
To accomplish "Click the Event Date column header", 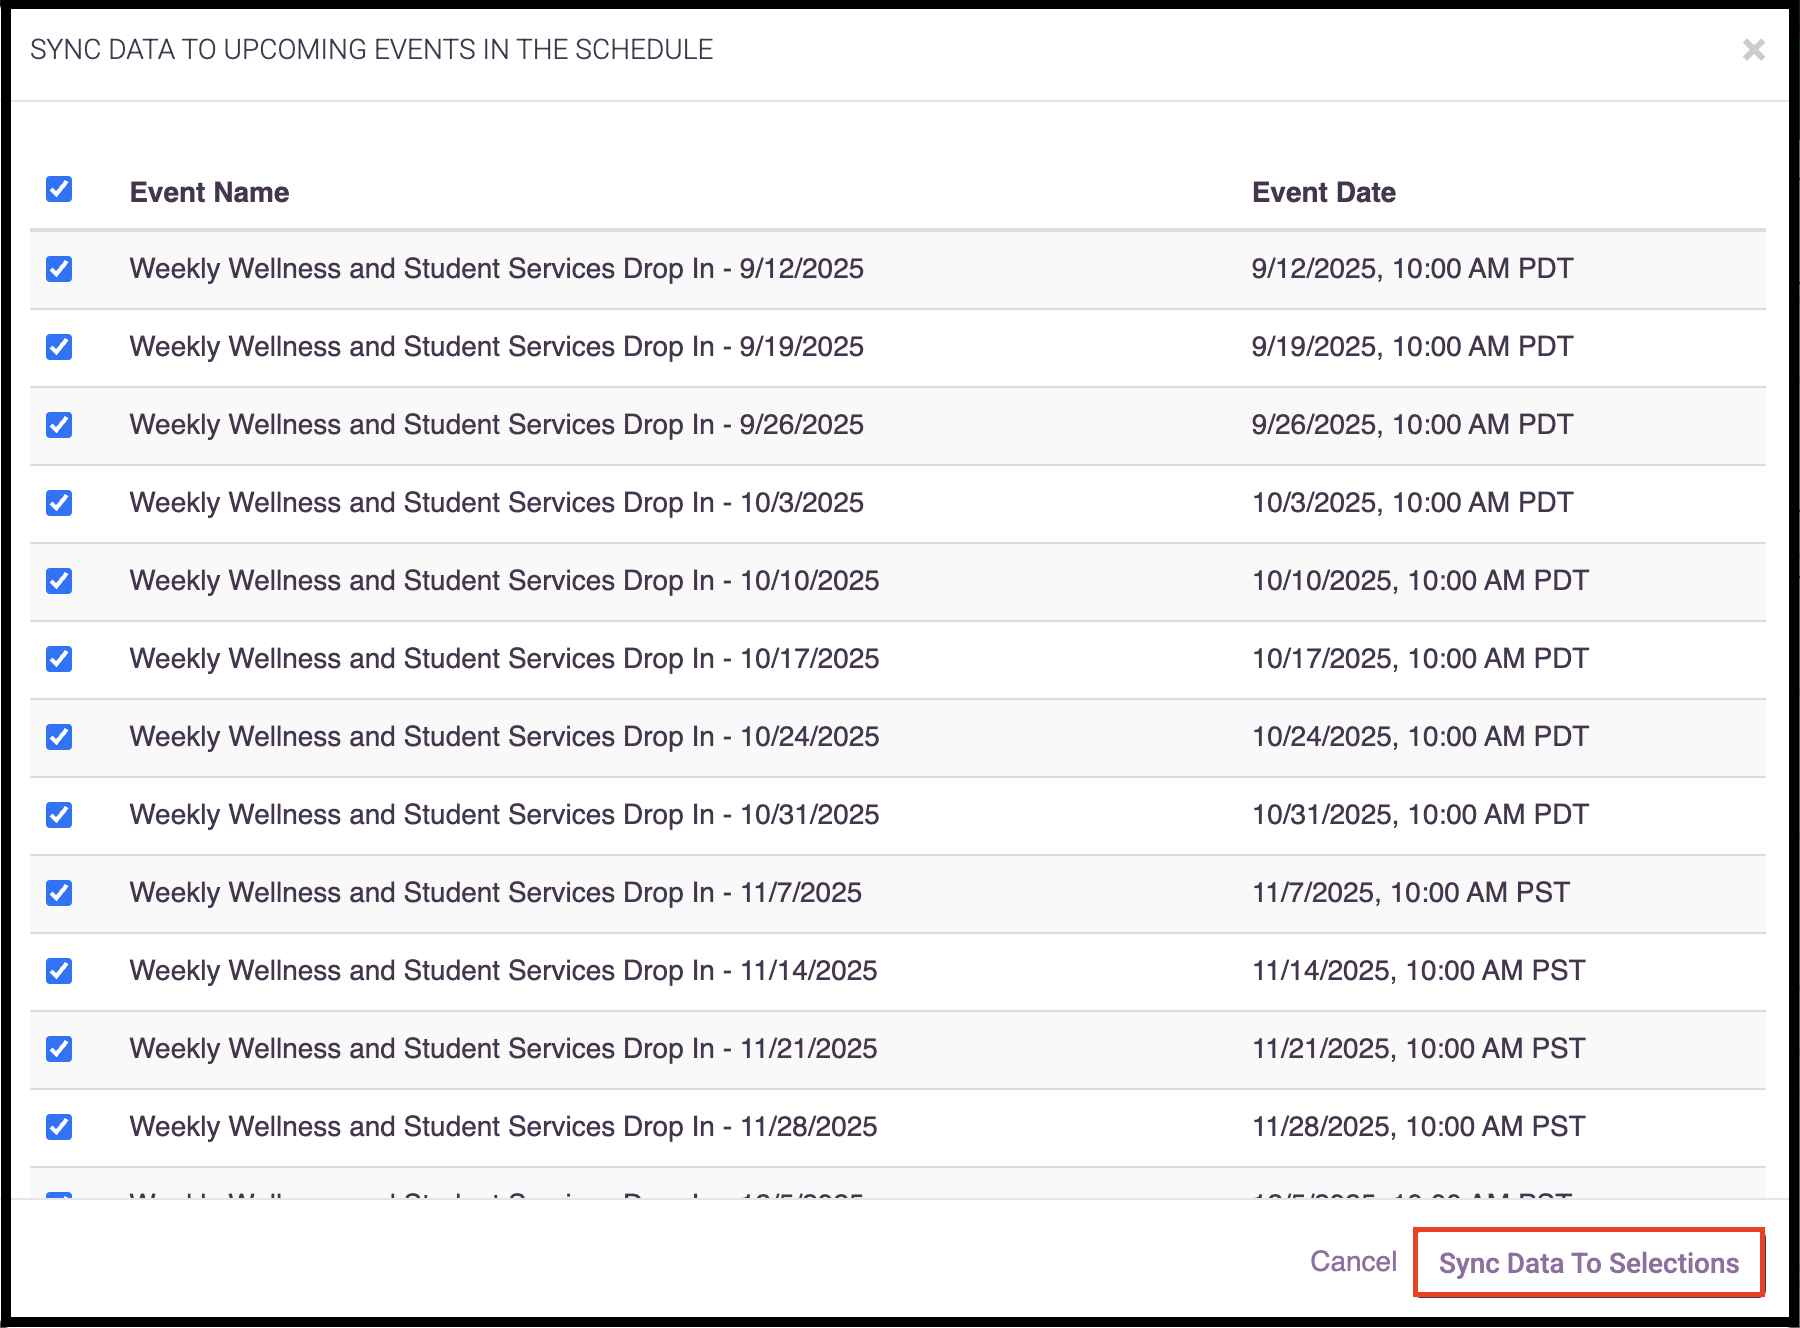I will pyautogui.click(x=1324, y=192).
